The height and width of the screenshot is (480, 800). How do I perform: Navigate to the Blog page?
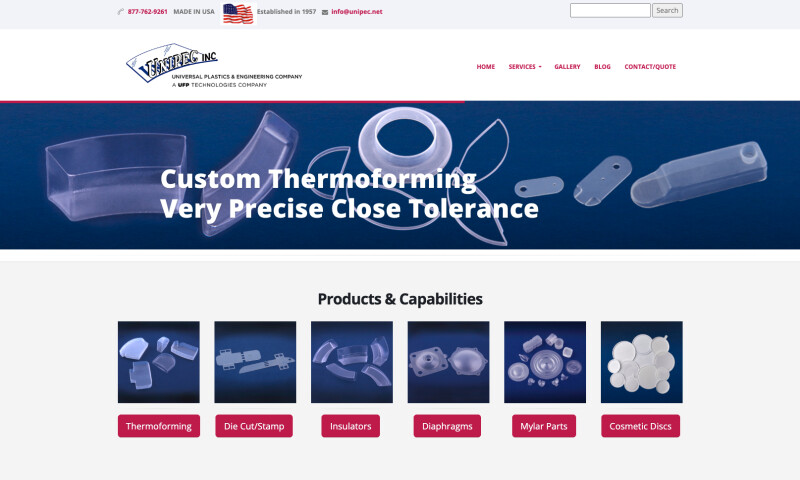[x=602, y=67]
